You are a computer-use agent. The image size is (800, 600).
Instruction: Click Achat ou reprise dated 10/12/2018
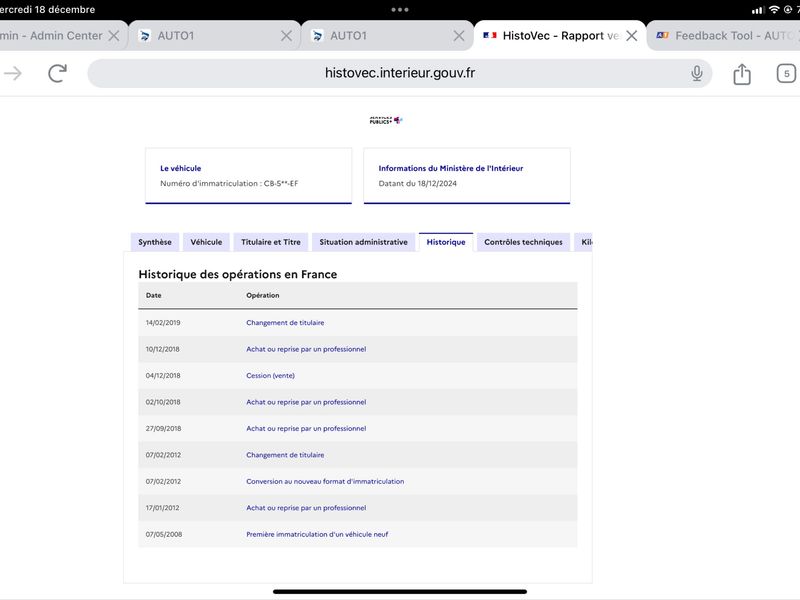click(x=306, y=349)
